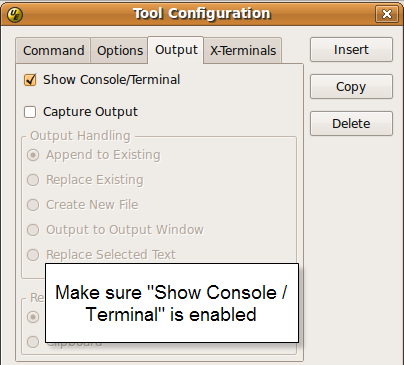
Task: Enable the Capture Output checkbox
Action: [x=30, y=112]
